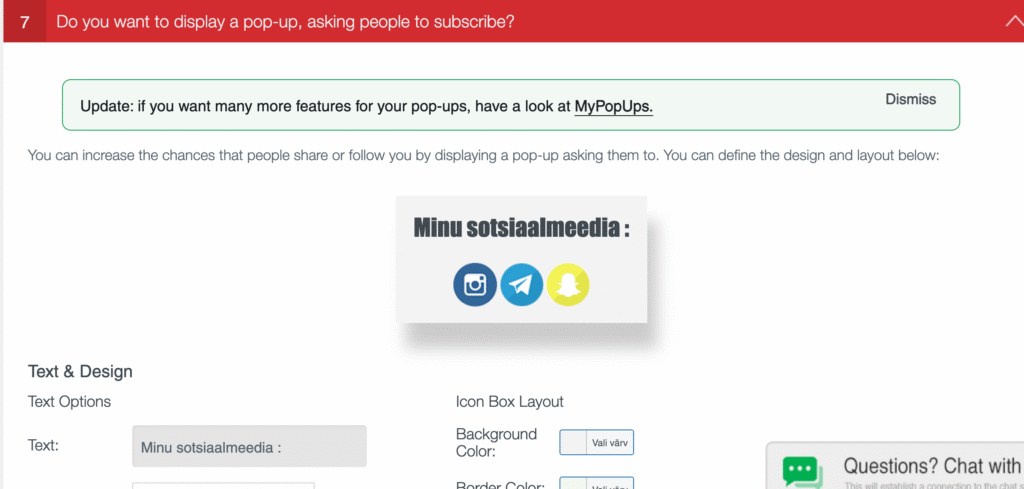Image resolution: width=1024 pixels, height=489 pixels.
Task: Dismiss the MyPopUps update notice
Action: coord(910,99)
